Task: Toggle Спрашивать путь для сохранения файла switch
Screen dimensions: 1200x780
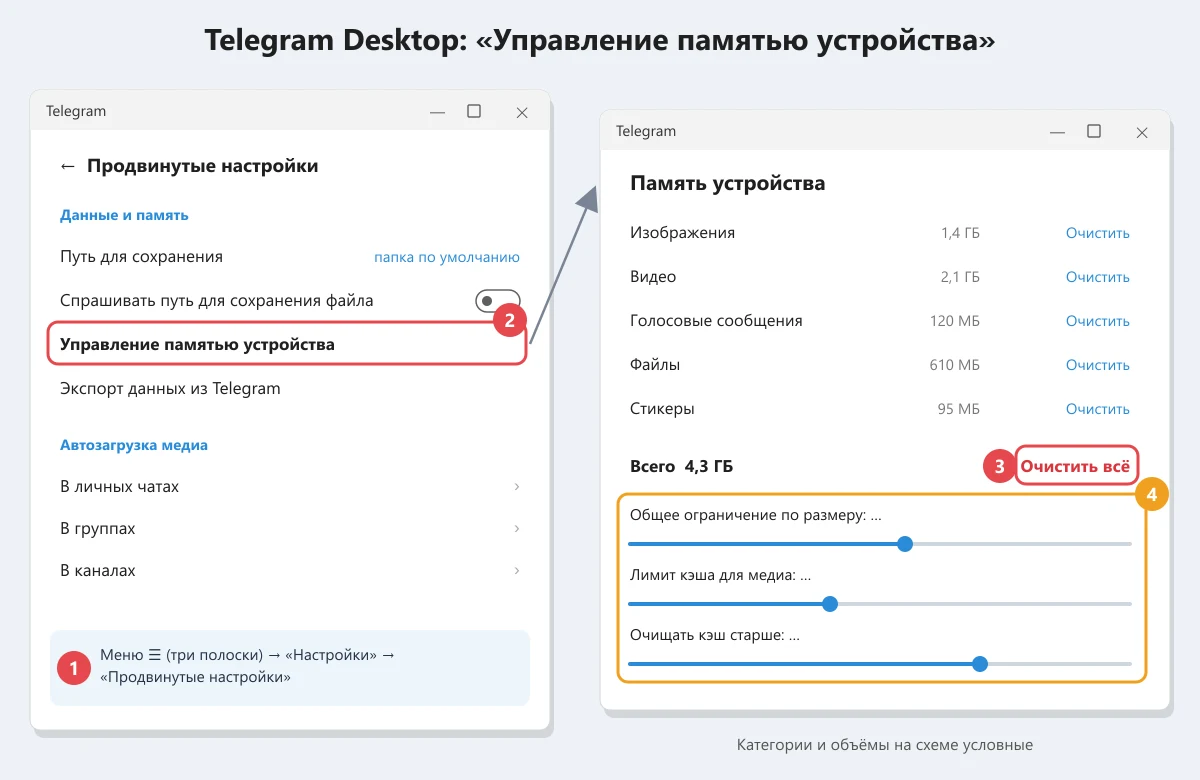Action: tap(497, 300)
